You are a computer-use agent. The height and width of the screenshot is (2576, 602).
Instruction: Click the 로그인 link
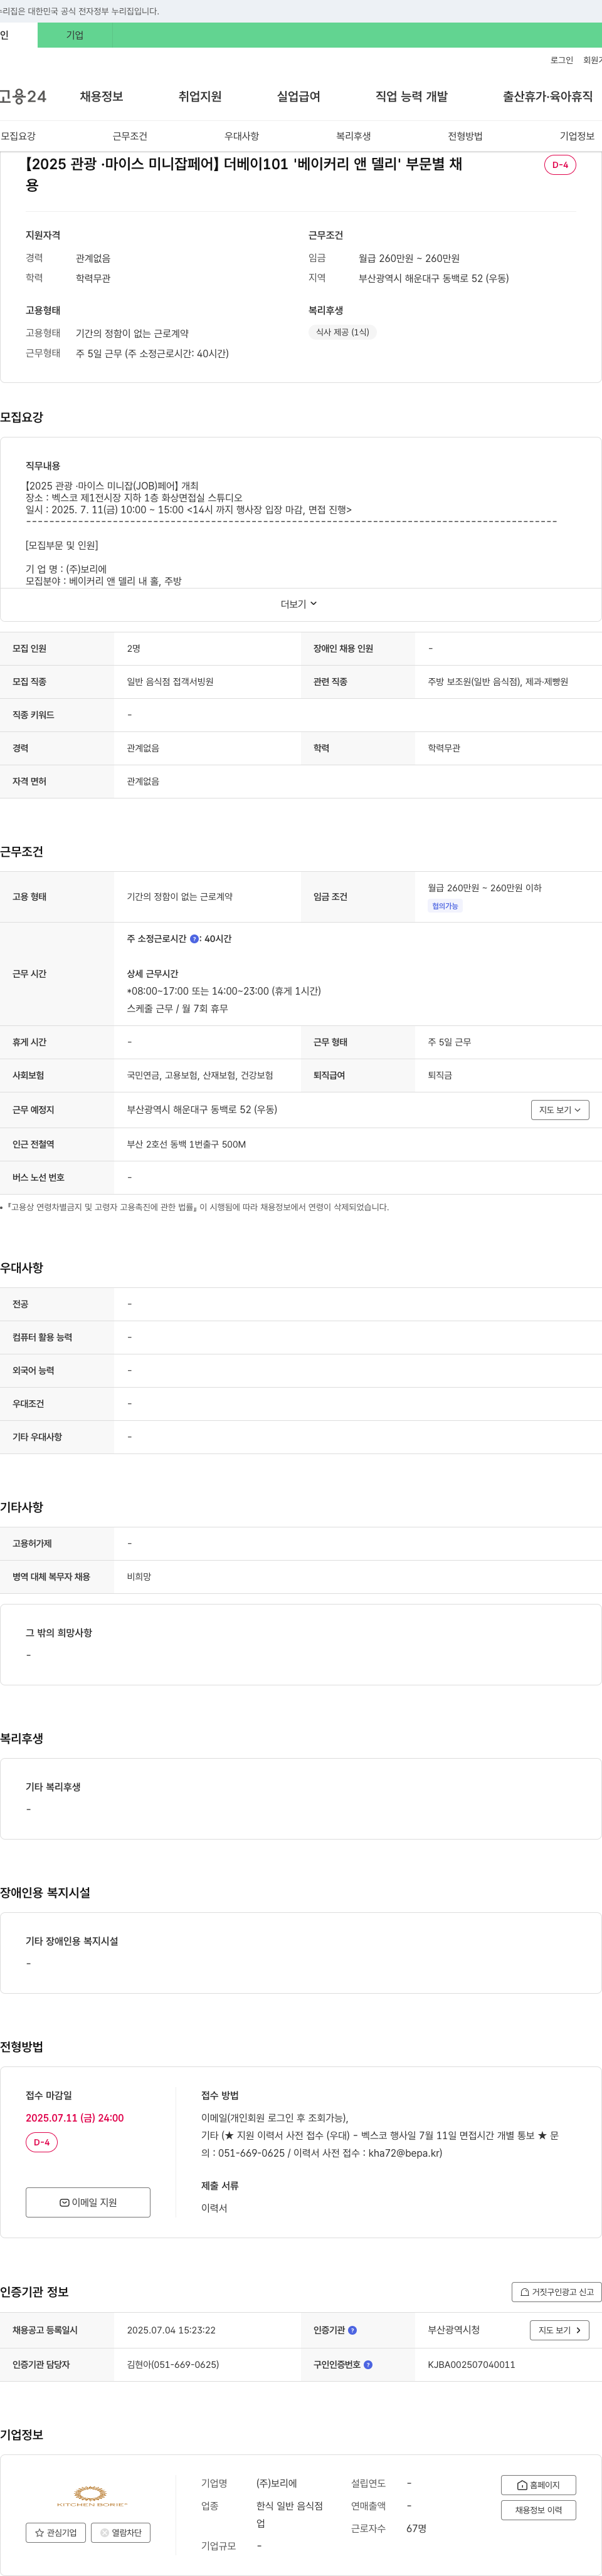pos(561,60)
